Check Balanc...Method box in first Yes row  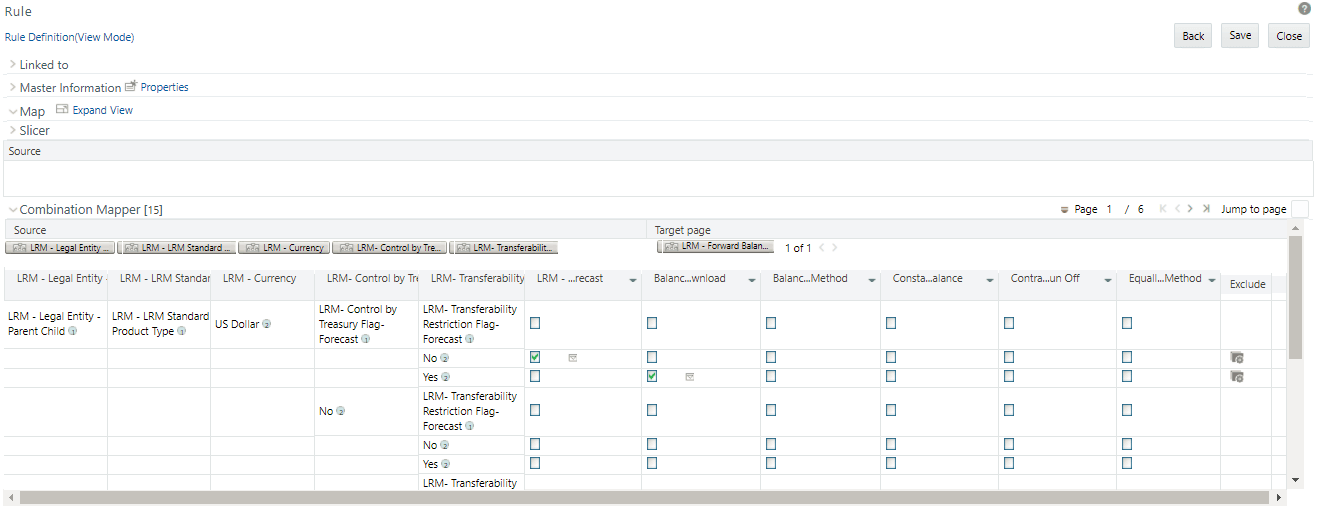[x=771, y=377]
